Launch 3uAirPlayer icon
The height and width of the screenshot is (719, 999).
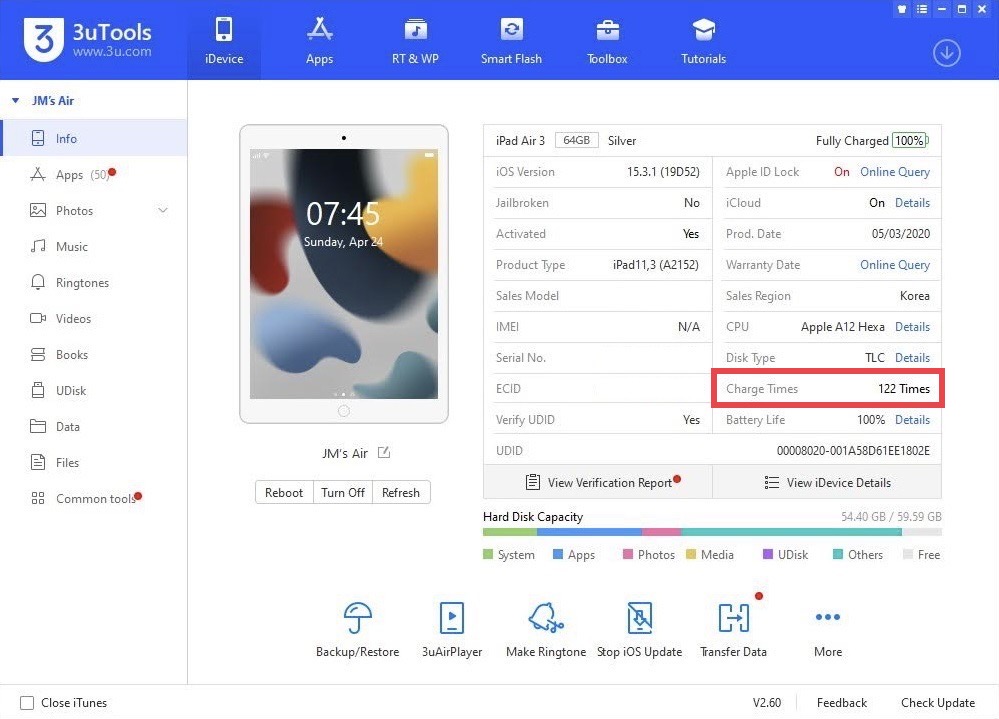tap(452, 618)
